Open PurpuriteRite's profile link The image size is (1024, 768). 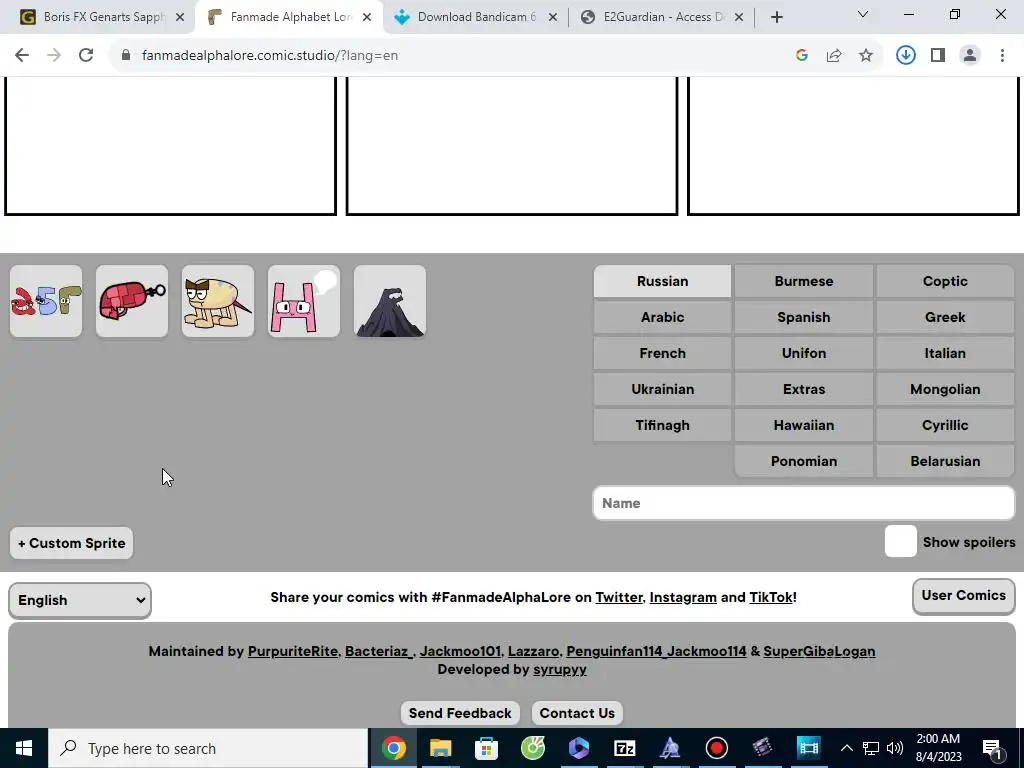[293, 651]
